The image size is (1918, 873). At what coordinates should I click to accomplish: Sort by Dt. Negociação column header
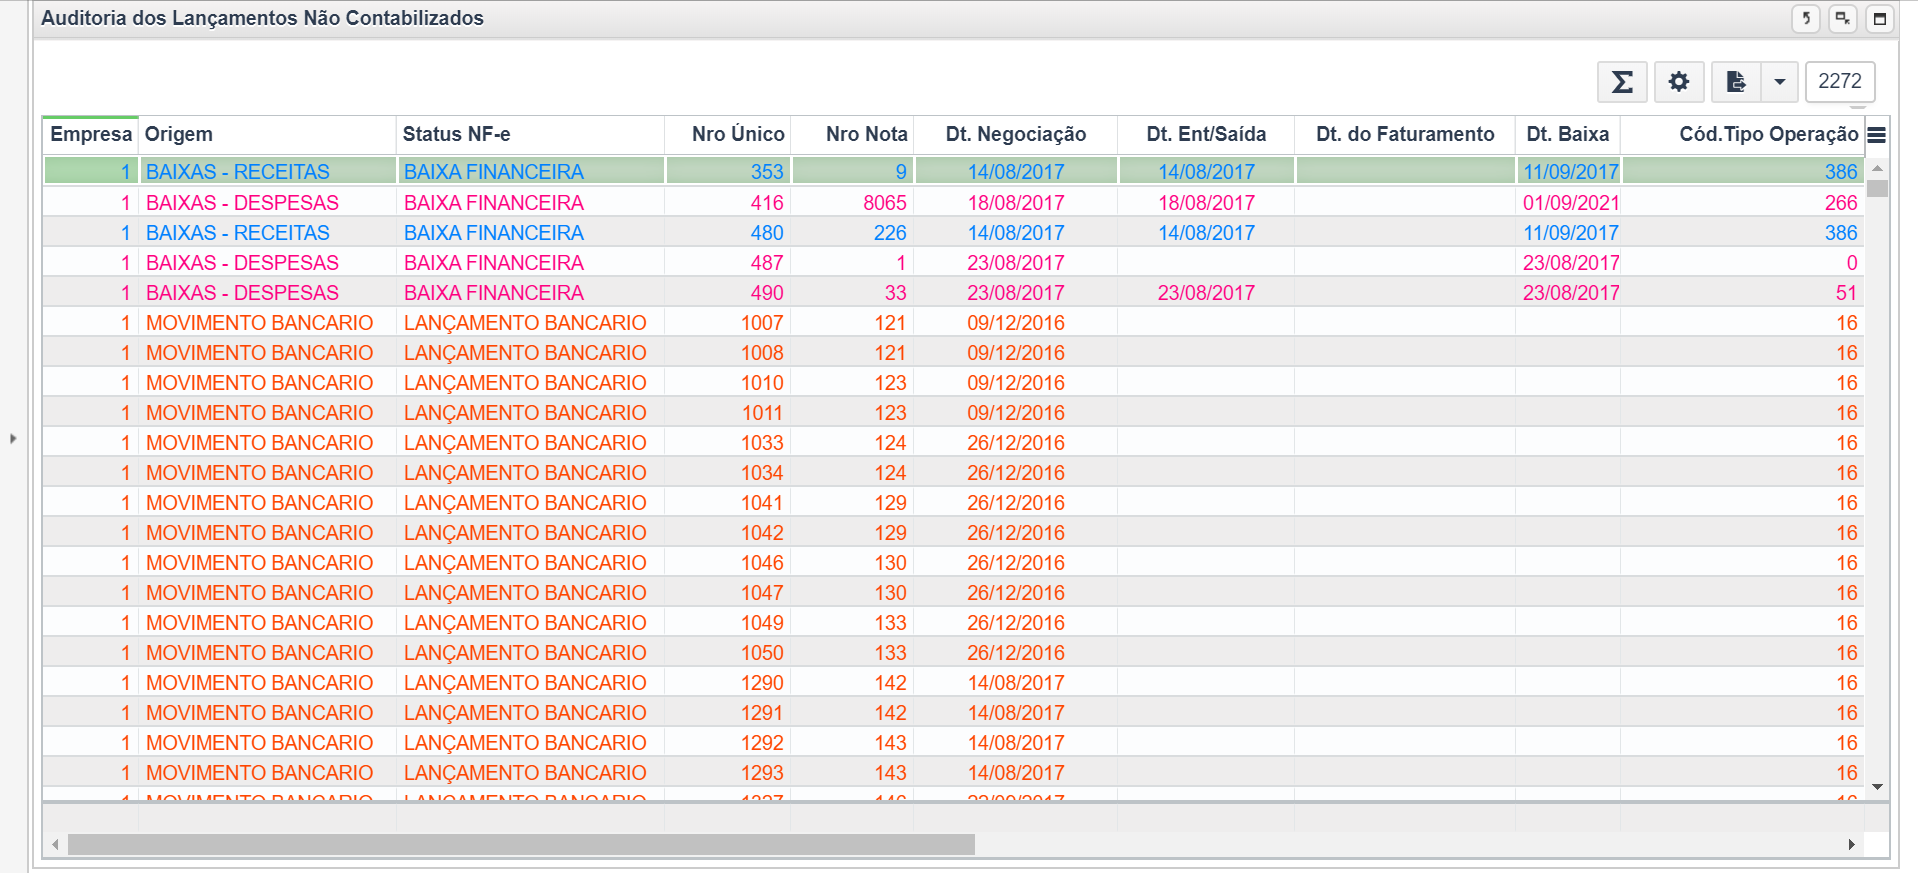pyautogui.click(x=1016, y=135)
